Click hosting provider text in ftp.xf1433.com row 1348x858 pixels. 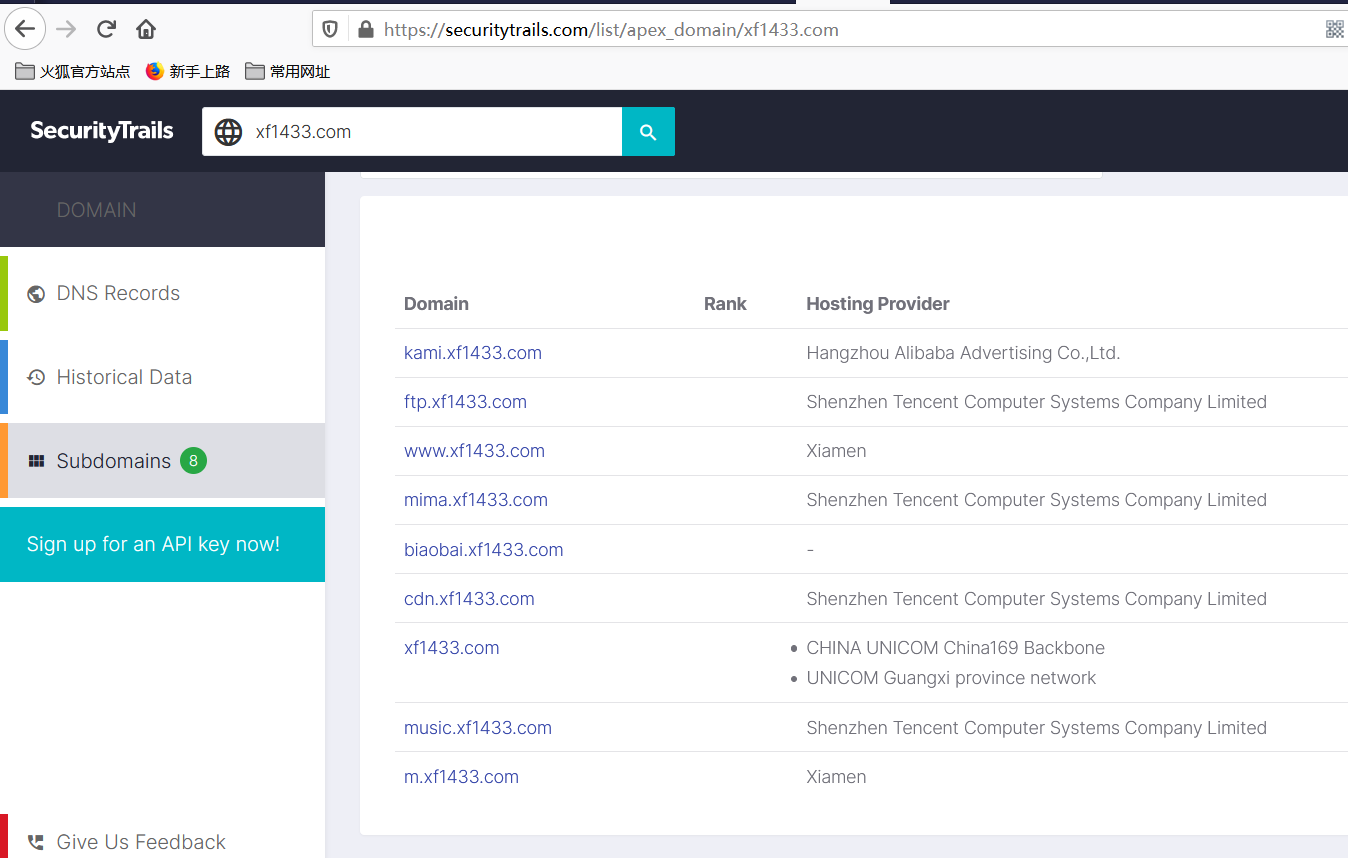(1036, 402)
